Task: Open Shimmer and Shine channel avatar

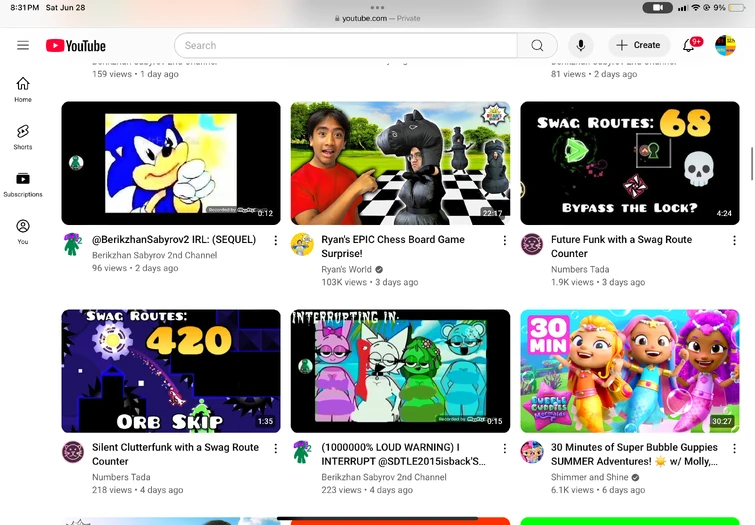Action: [x=532, y=452]
